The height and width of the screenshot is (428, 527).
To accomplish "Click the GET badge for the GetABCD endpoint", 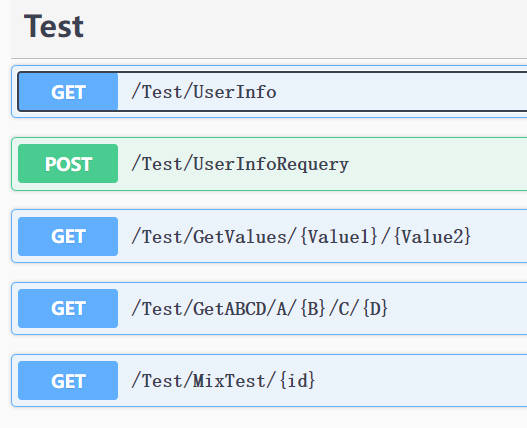I will tap(68, 308).
